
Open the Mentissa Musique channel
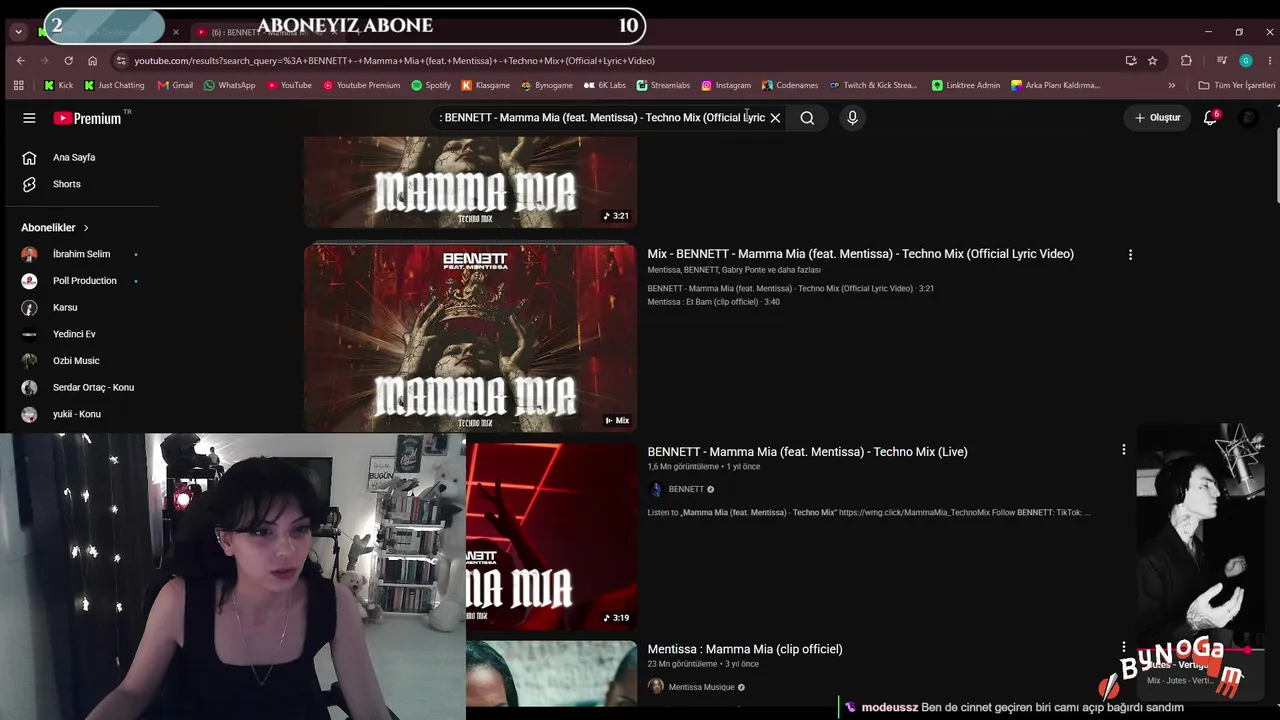[x=701, y=687]
